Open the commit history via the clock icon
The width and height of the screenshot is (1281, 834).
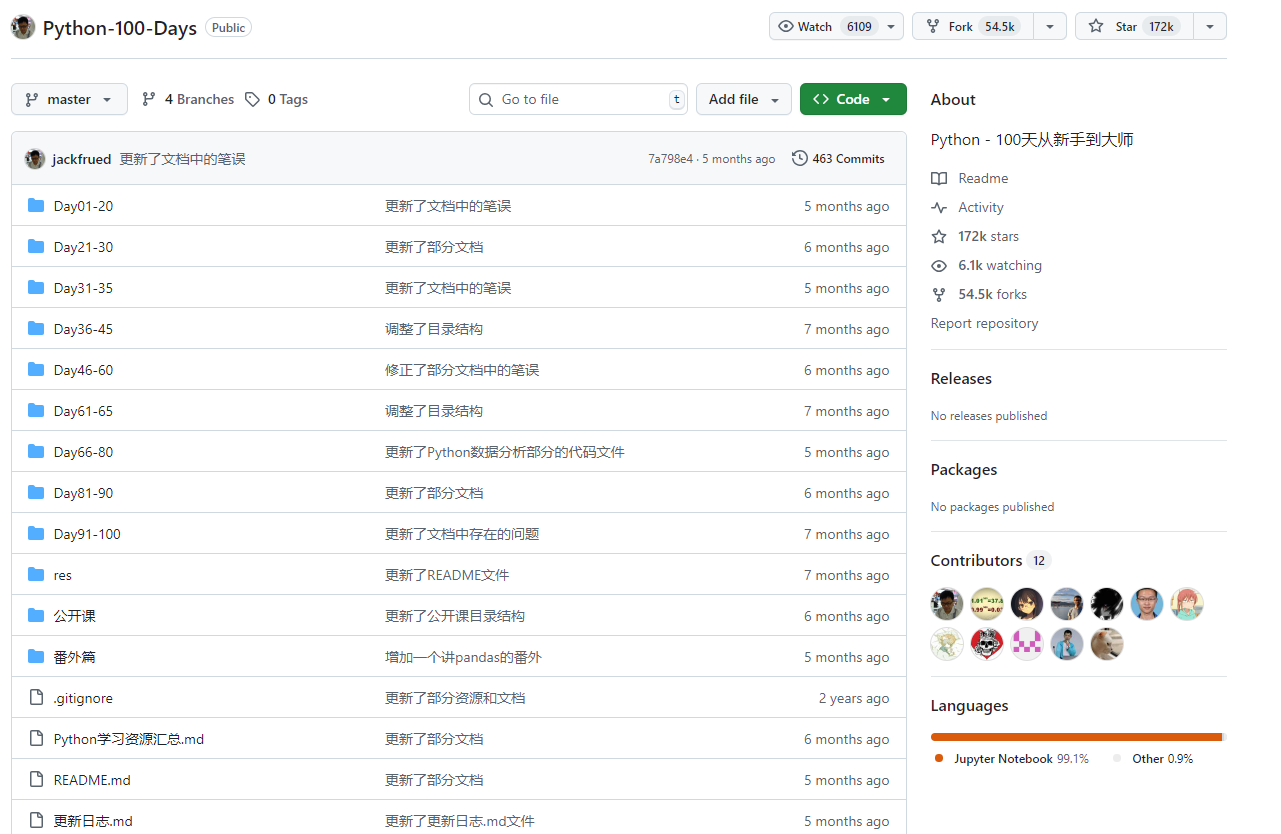[x=800, y=158]
